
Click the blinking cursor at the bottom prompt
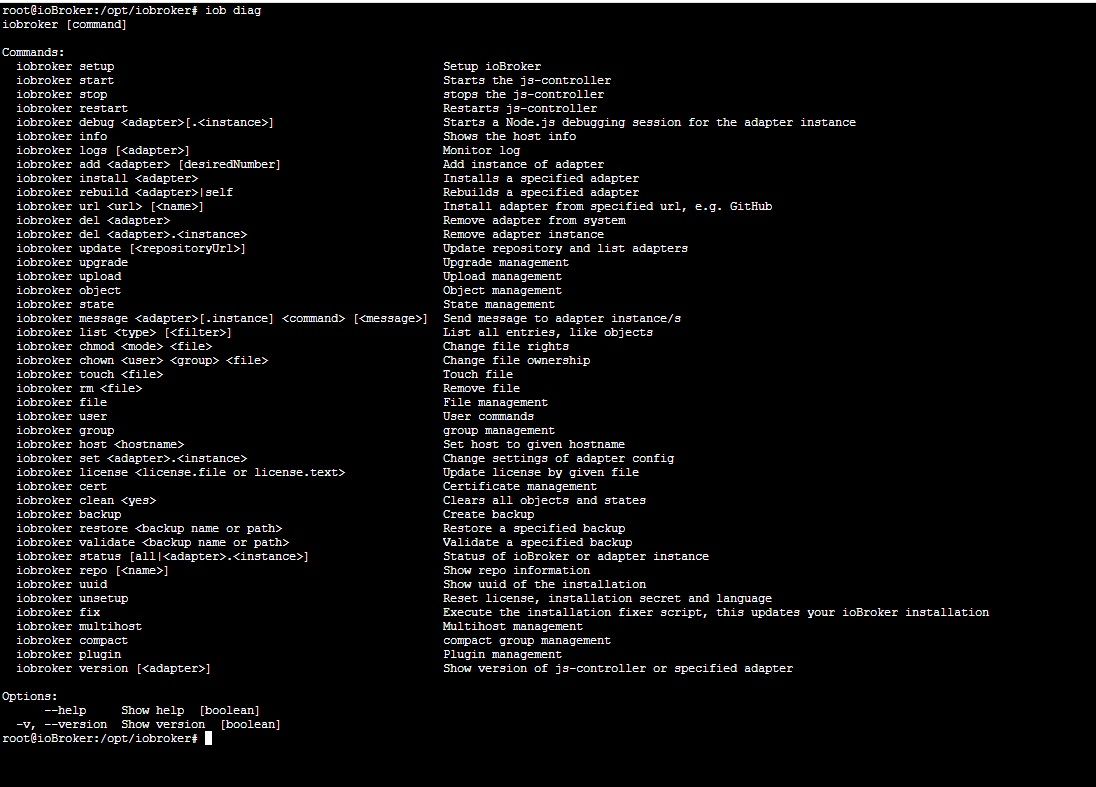pyautogui.click(x=208, y=738)
